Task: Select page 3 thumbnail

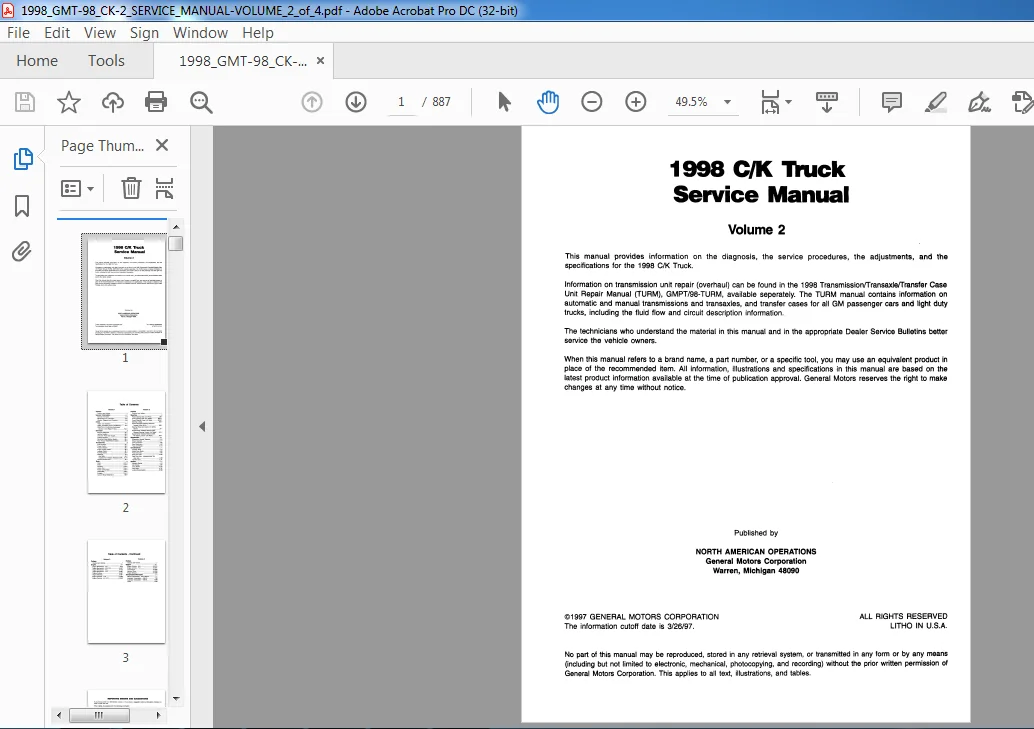Action: (126, 592)
